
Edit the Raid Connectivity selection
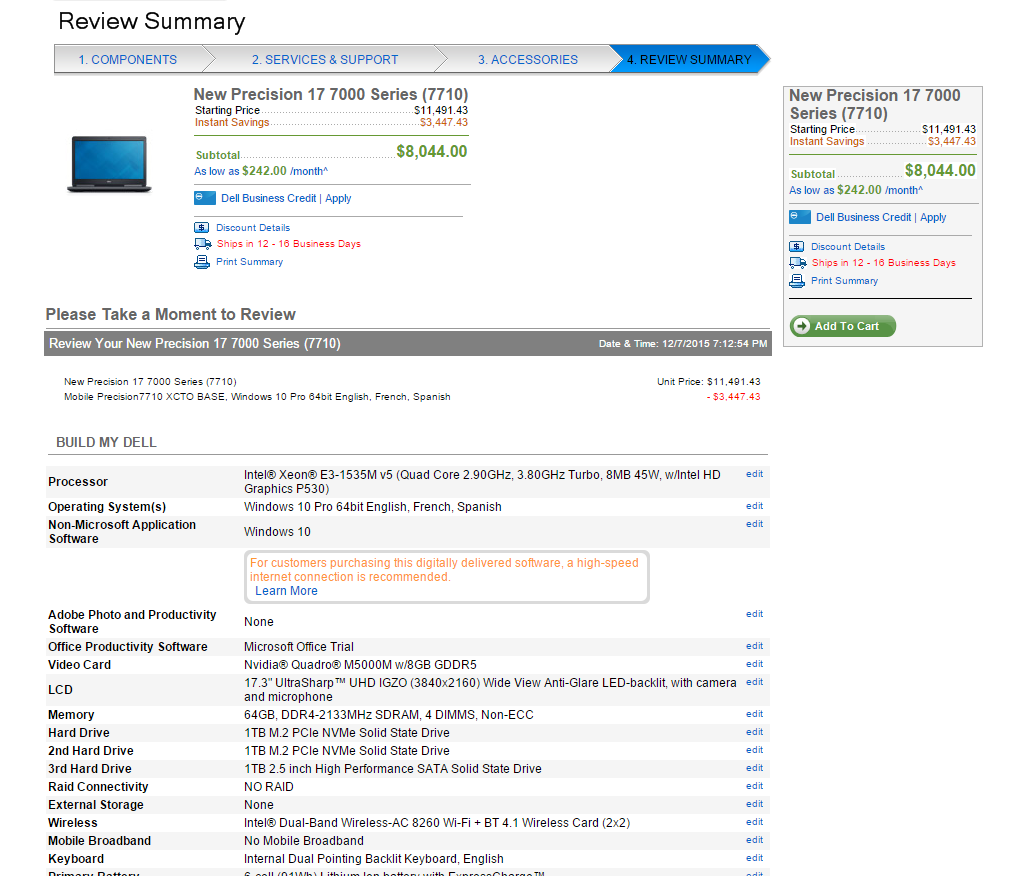pos(755,785)
